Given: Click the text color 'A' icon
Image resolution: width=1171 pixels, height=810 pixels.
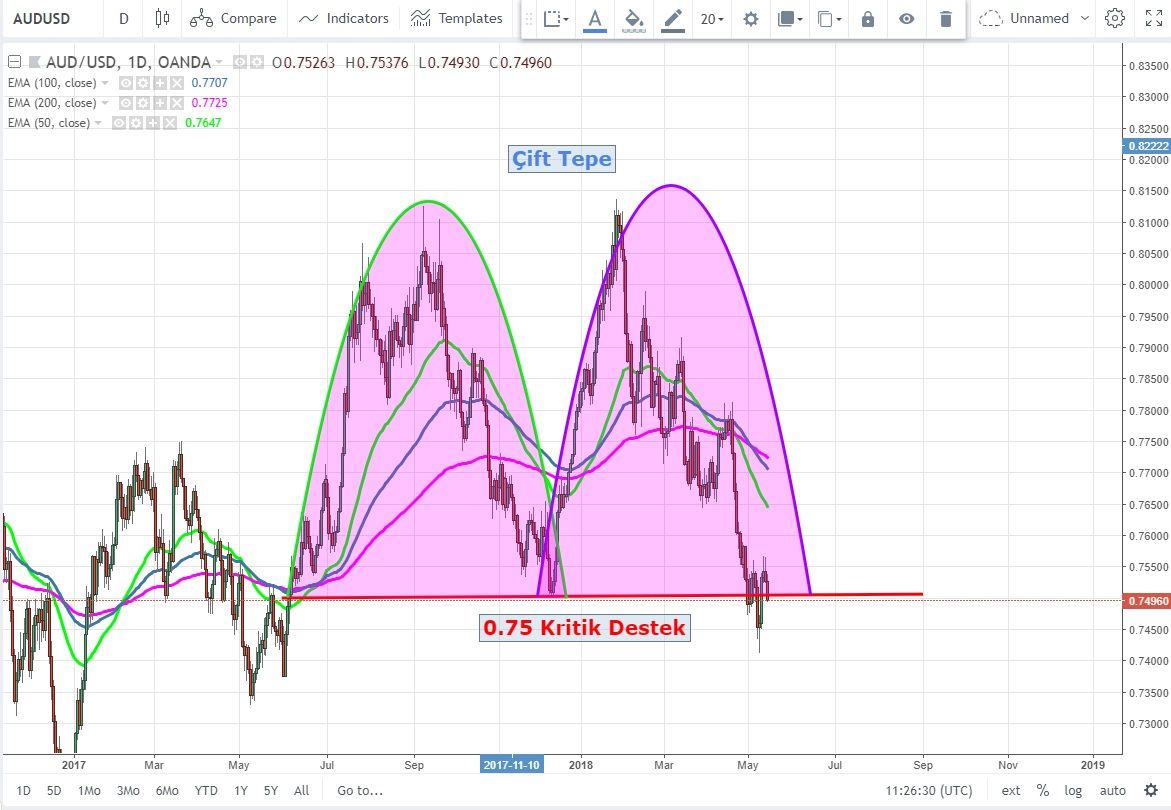Looking at the screenshot, I should (595, 18).
